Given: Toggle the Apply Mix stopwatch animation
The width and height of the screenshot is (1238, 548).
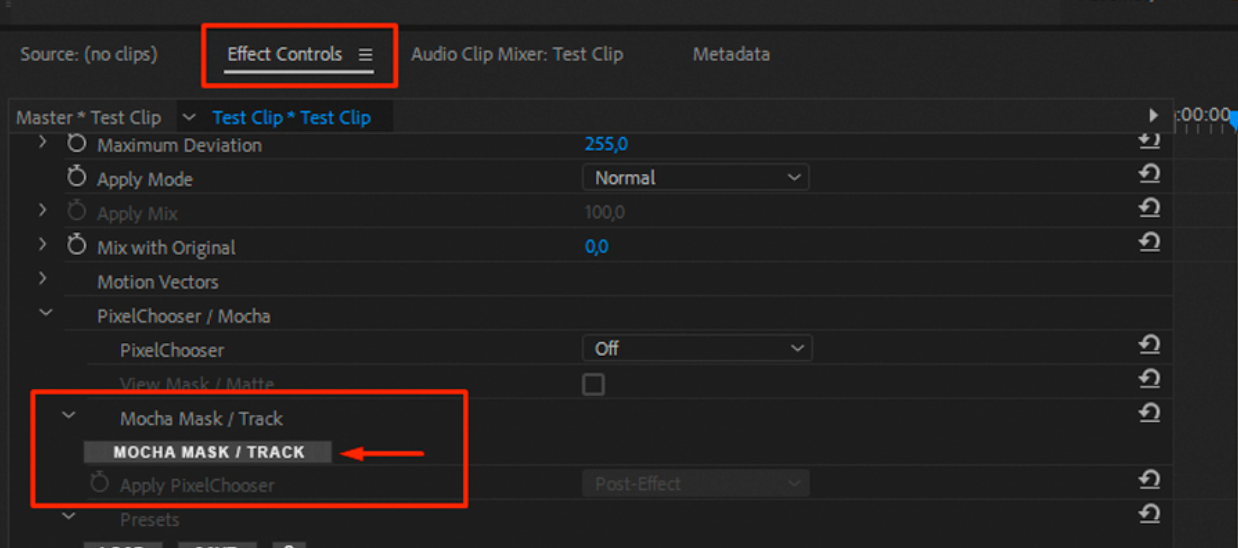Looking at the screenshot, I should click(x=77, y=212).
